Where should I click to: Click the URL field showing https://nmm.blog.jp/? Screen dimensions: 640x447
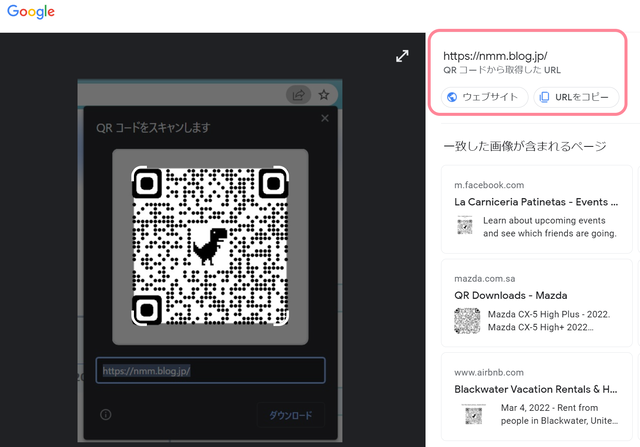pyautogui.click(x=211, y=370)
